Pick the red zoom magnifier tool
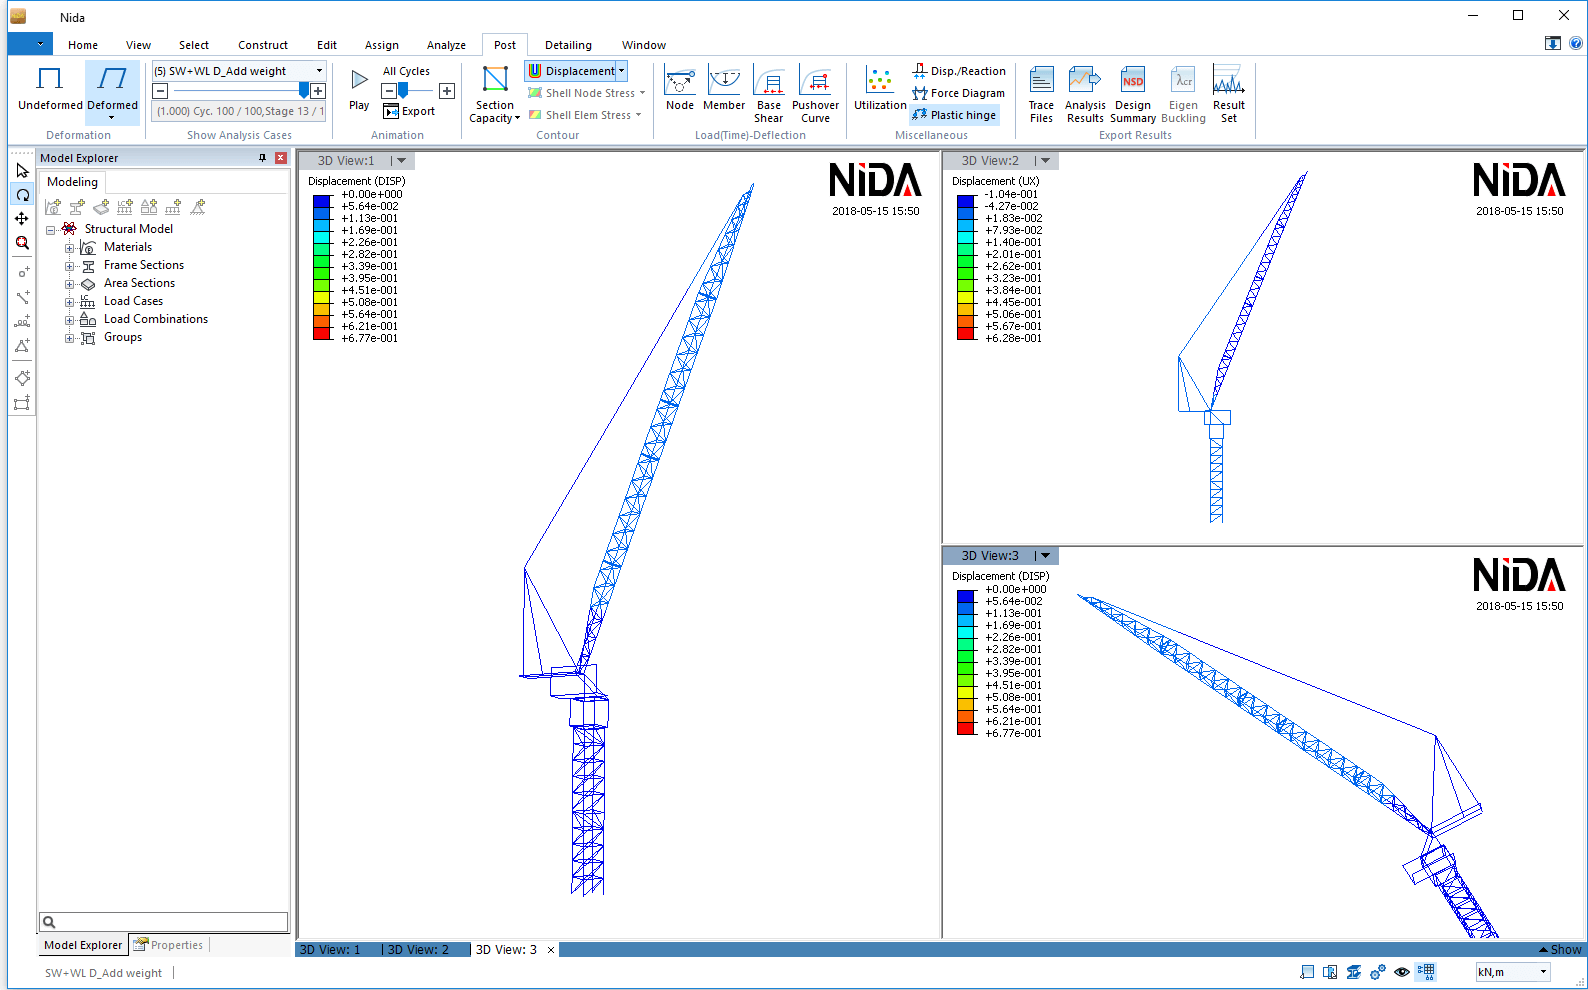The height and width of the screenshot is (990, 1588). 22,243
